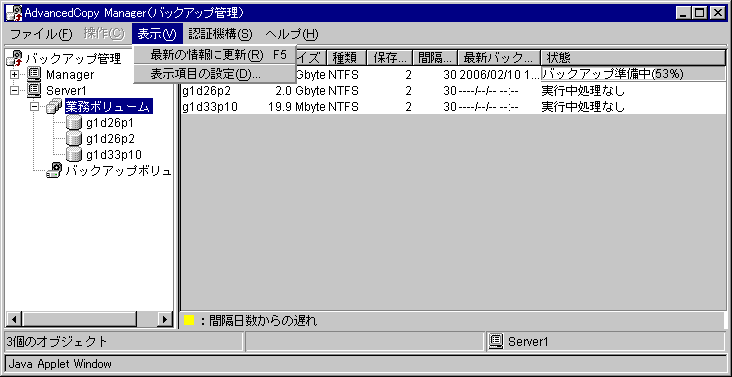This screenshot has height=377, width=732.
Task: Click the Java Applet Window label
Action: (x=60, y=364)
